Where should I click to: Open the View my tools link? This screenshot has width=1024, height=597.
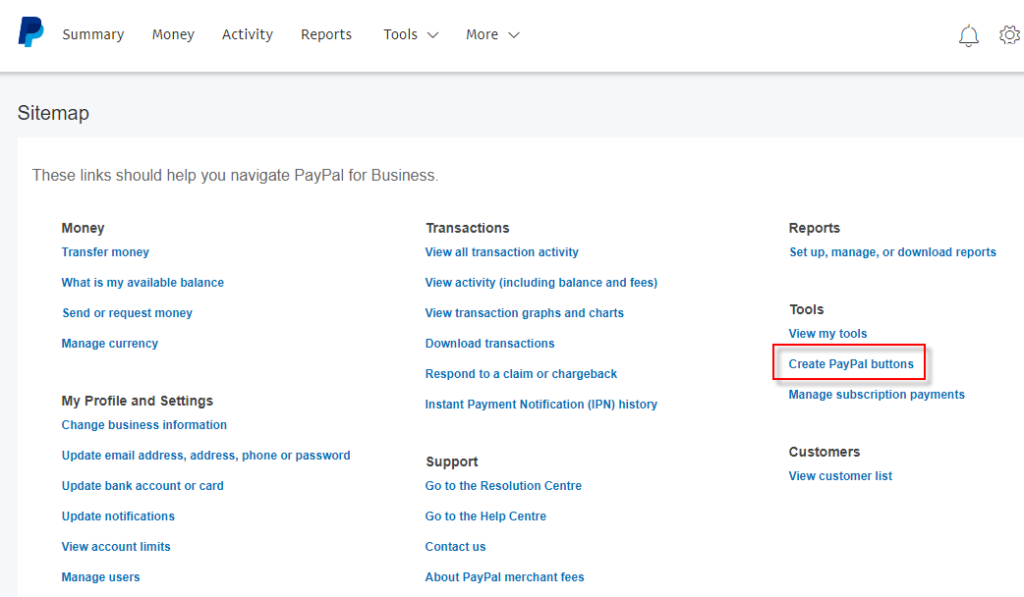pos(827,334)
